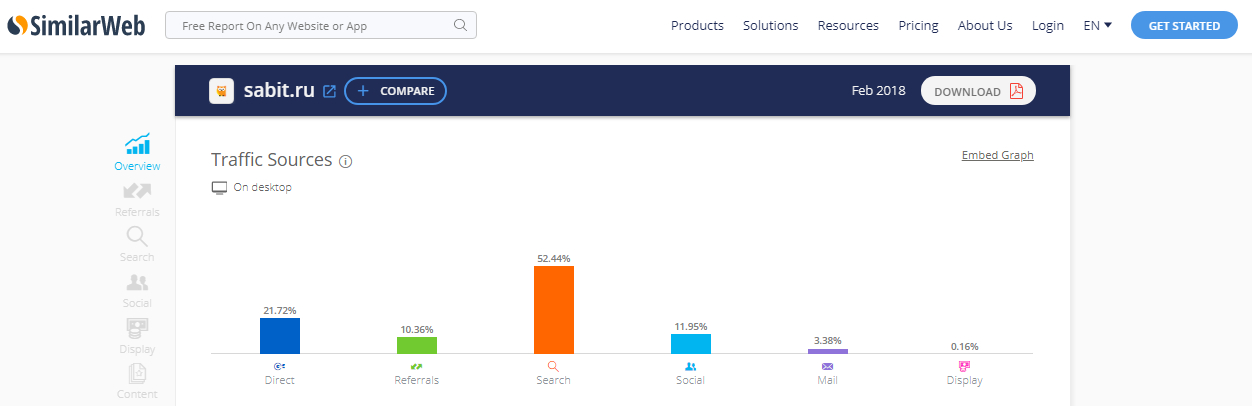Expand the EN language dropdown
Screen dimensions: 1252x406
(x=1098, y=26)
